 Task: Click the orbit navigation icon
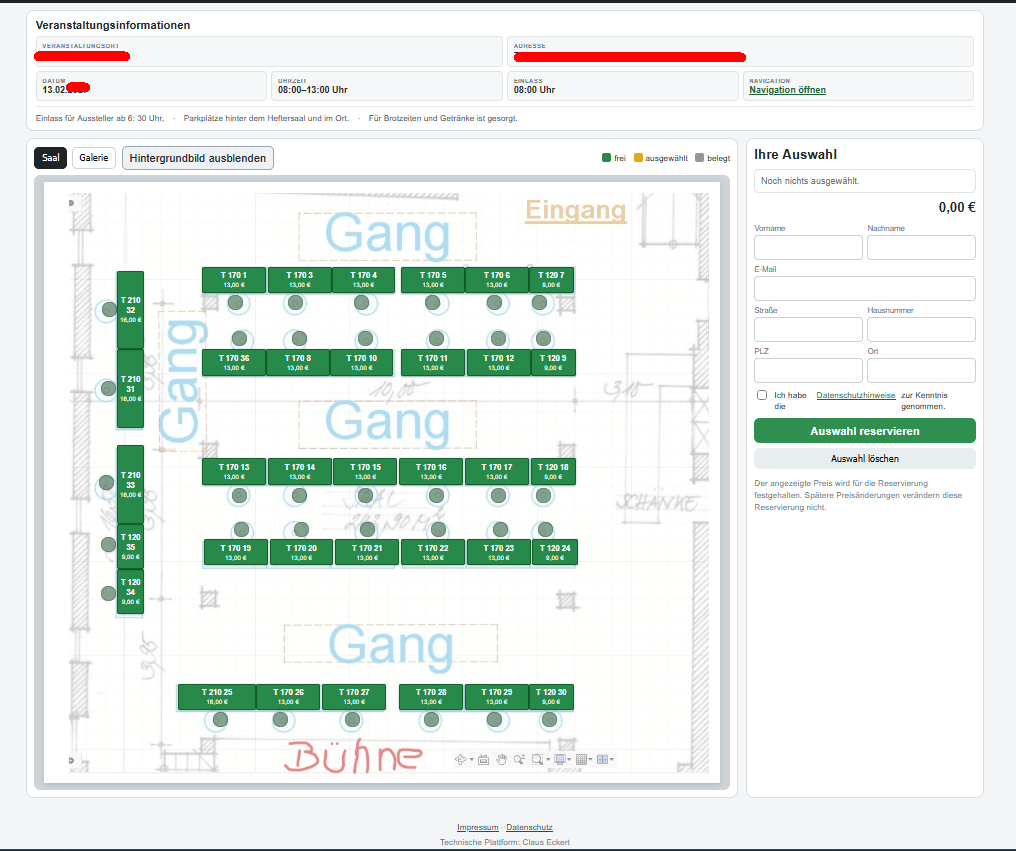pos(460,759)
